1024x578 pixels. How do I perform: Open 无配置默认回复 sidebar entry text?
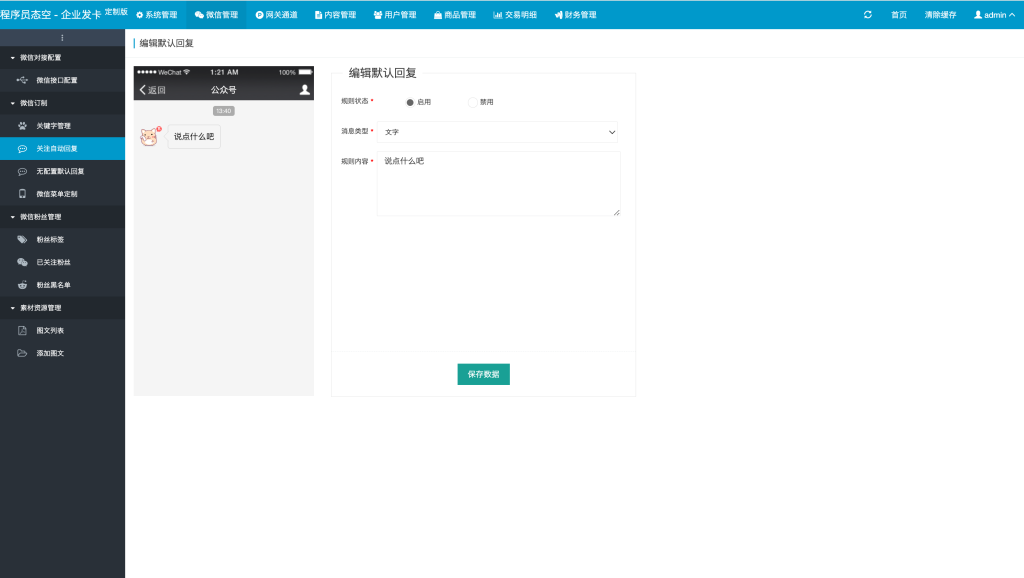(60, 171)
